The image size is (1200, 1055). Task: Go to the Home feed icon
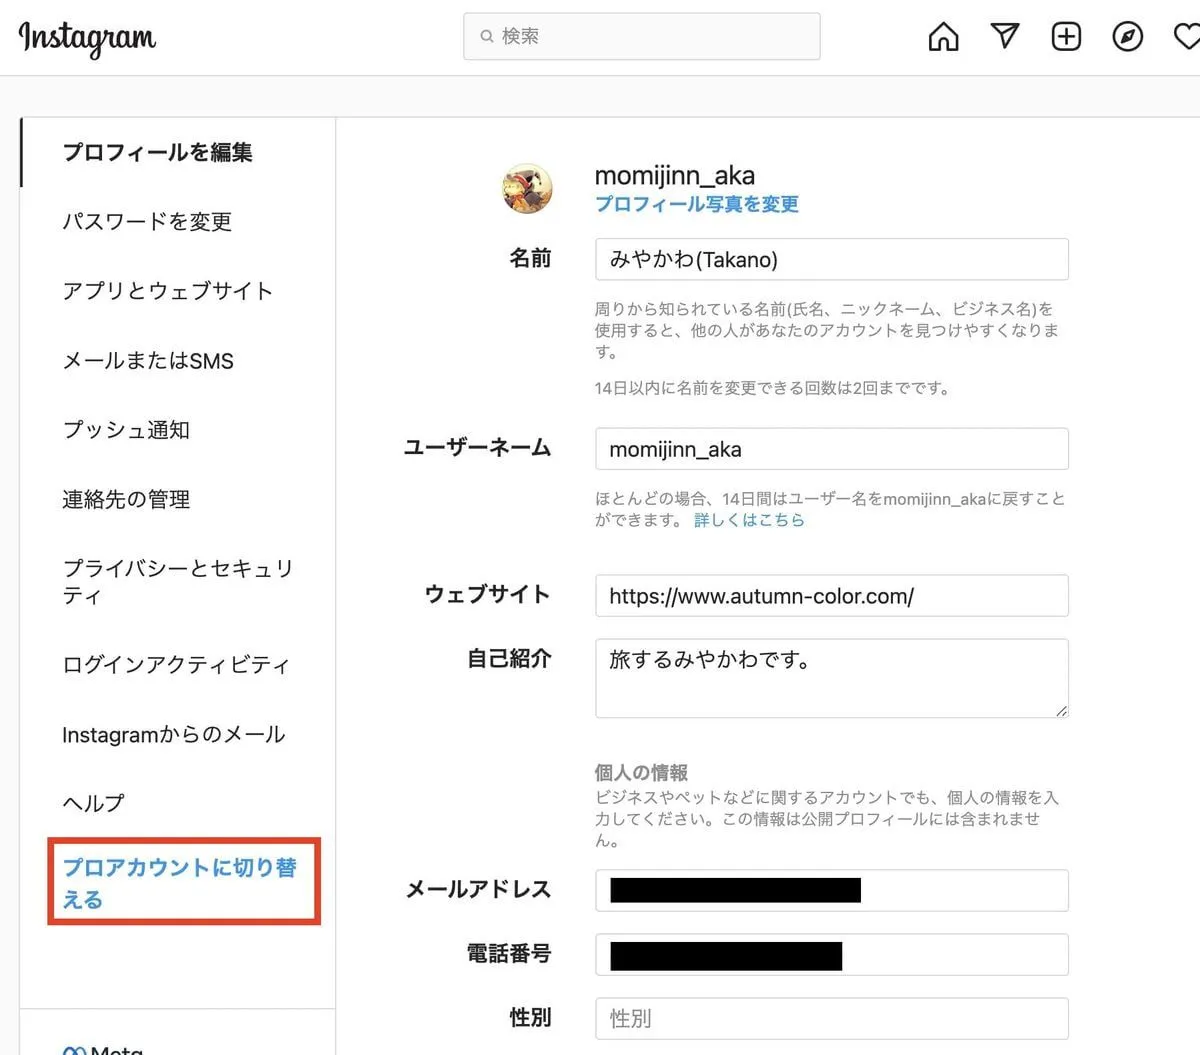coord(943,37)
